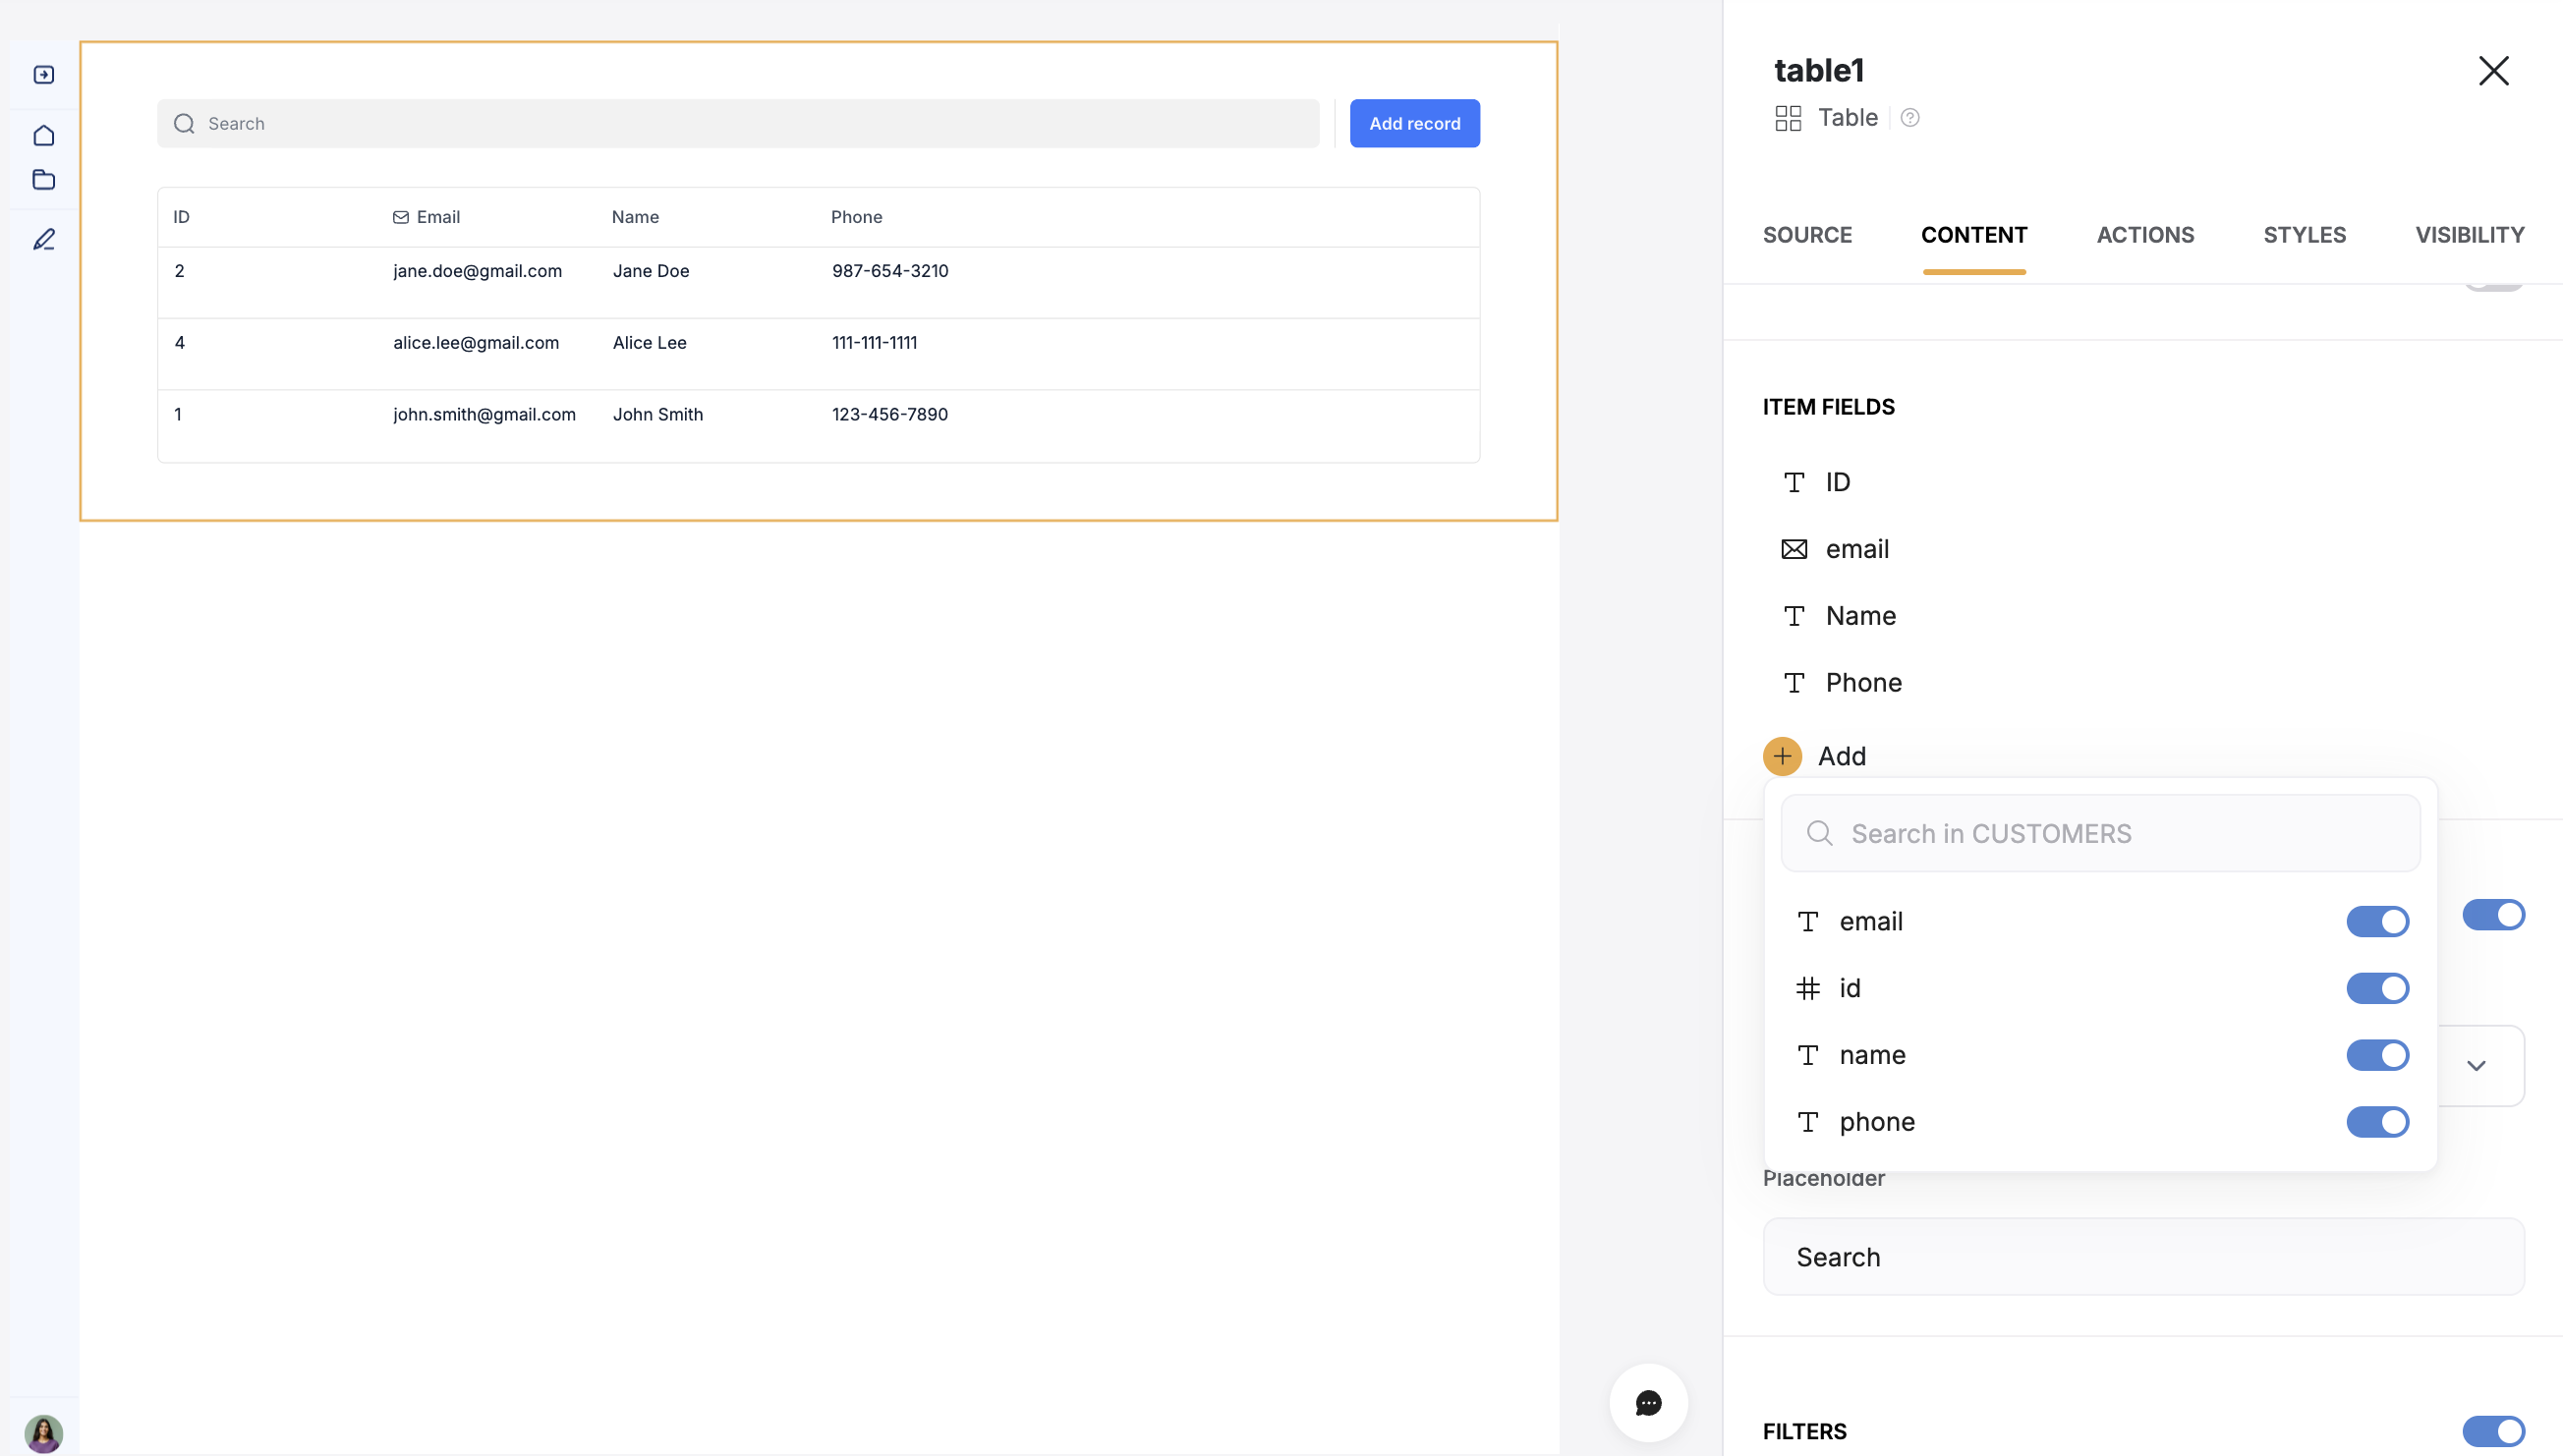
Task: Expand the dropdown chevron behind field list
Action: coord(2476,1065)
